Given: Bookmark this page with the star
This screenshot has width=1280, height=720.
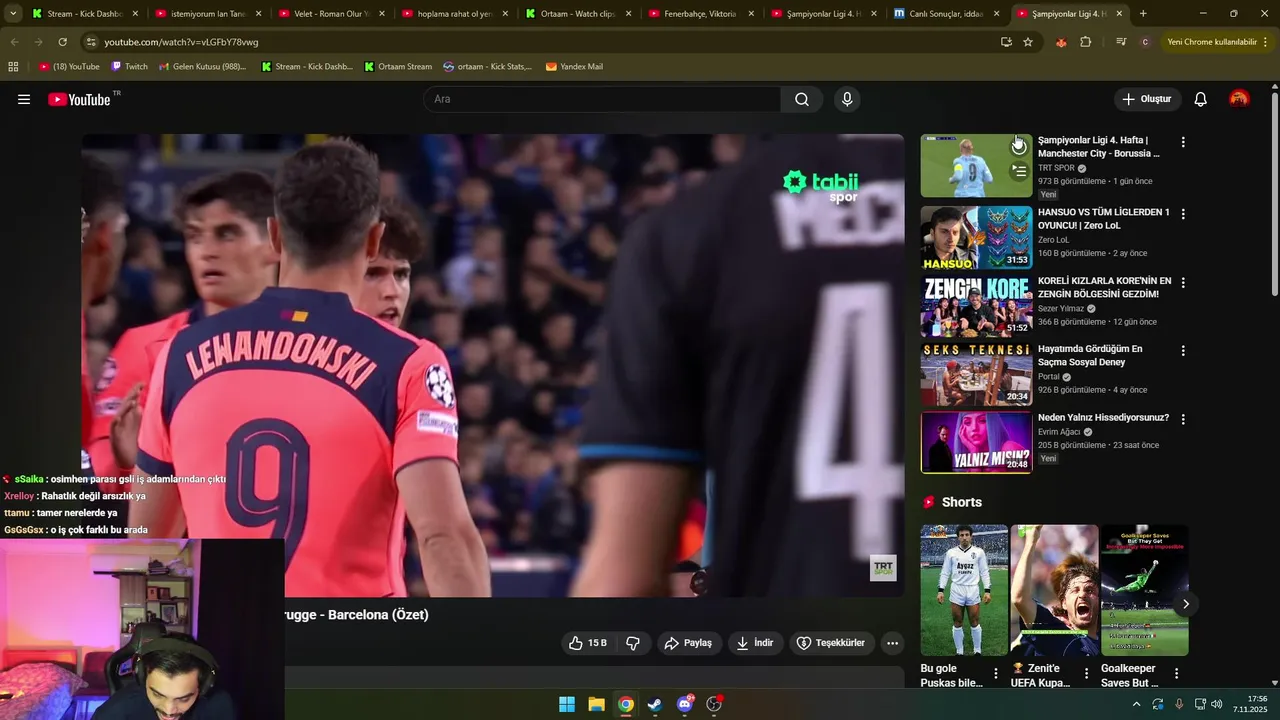Looking at the screenshot, I should pyautogui.click(x=1028, y=42).
